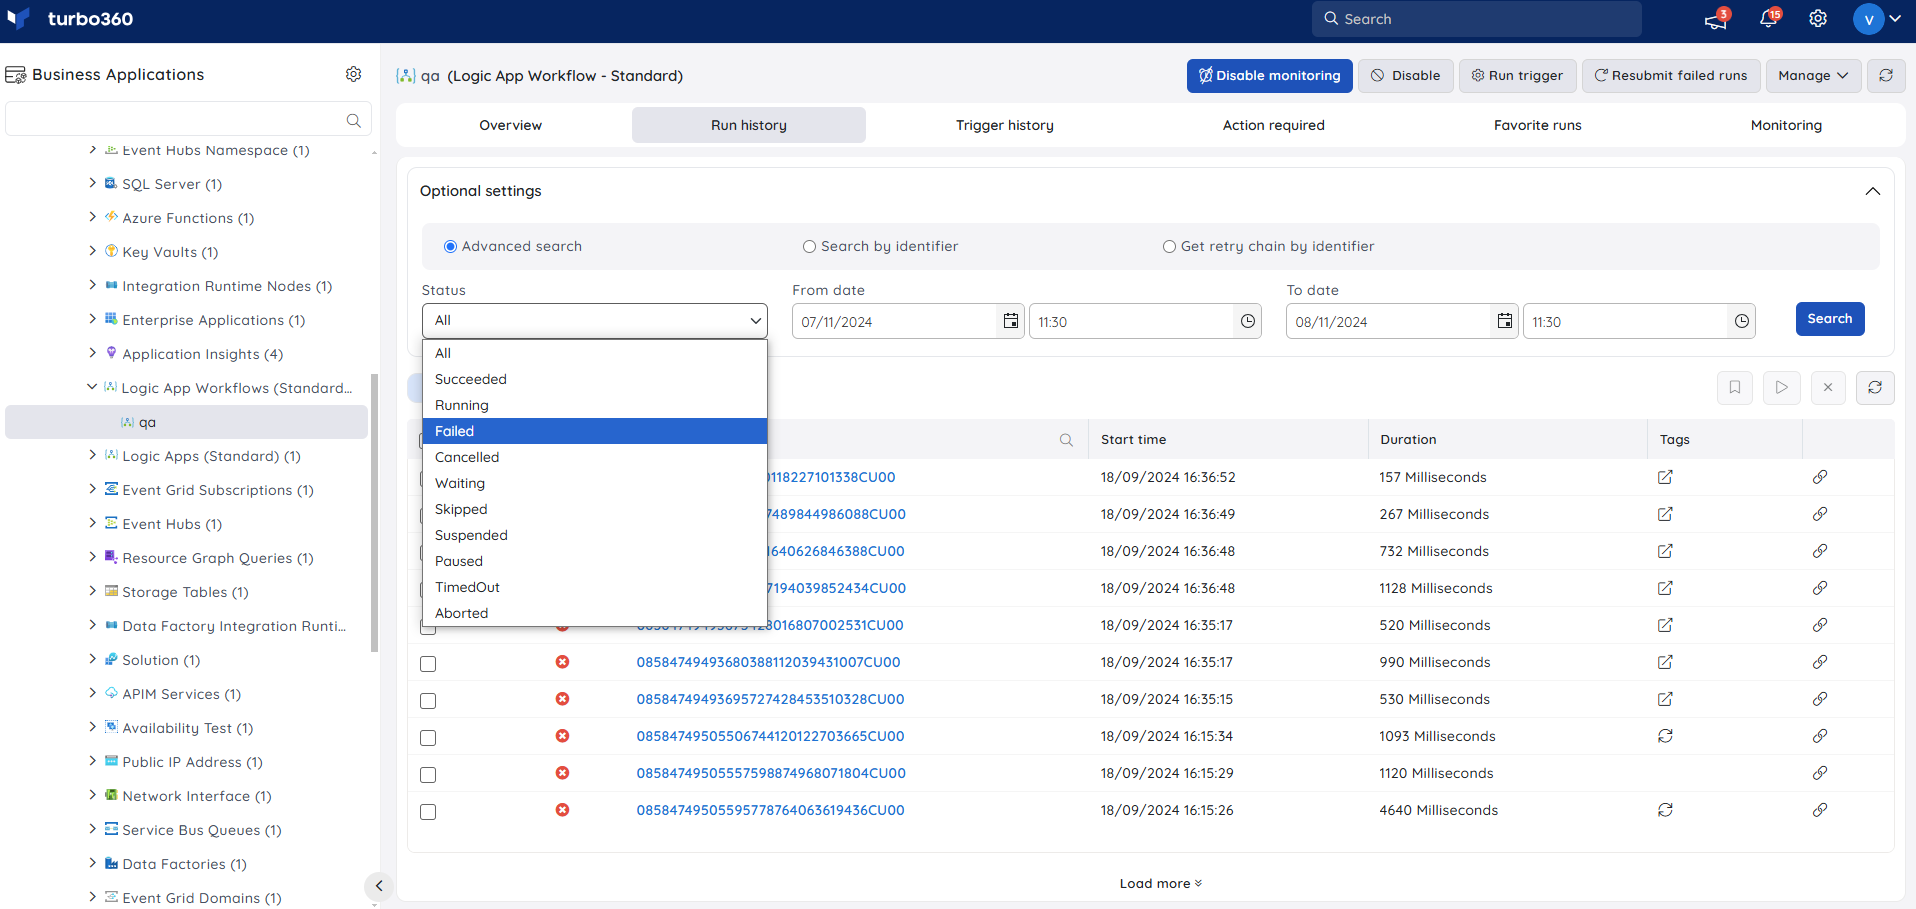1916x909 pixels.
Task: Switch to the Overview tab
Action: pos(510,125)
